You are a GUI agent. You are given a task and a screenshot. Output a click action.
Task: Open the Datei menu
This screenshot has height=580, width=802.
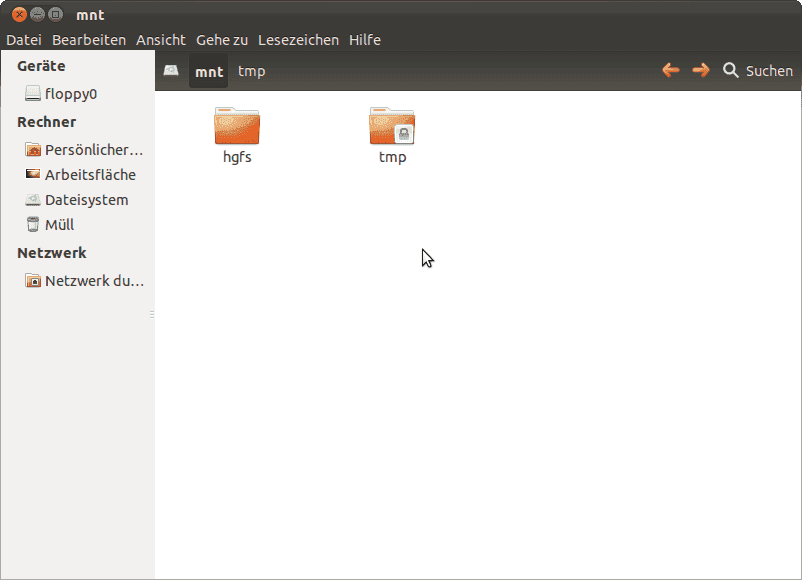pyautogui.click(x=24, y=40)
